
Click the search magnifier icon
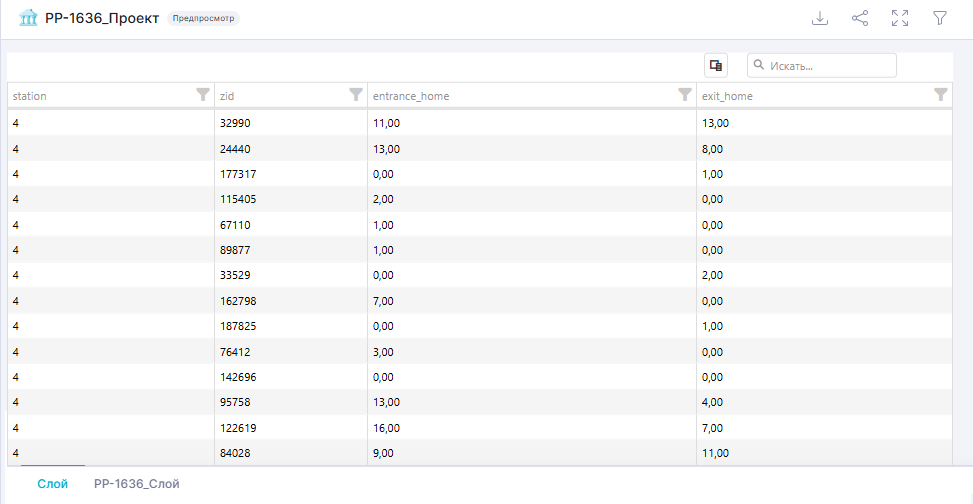click(759, 65)
